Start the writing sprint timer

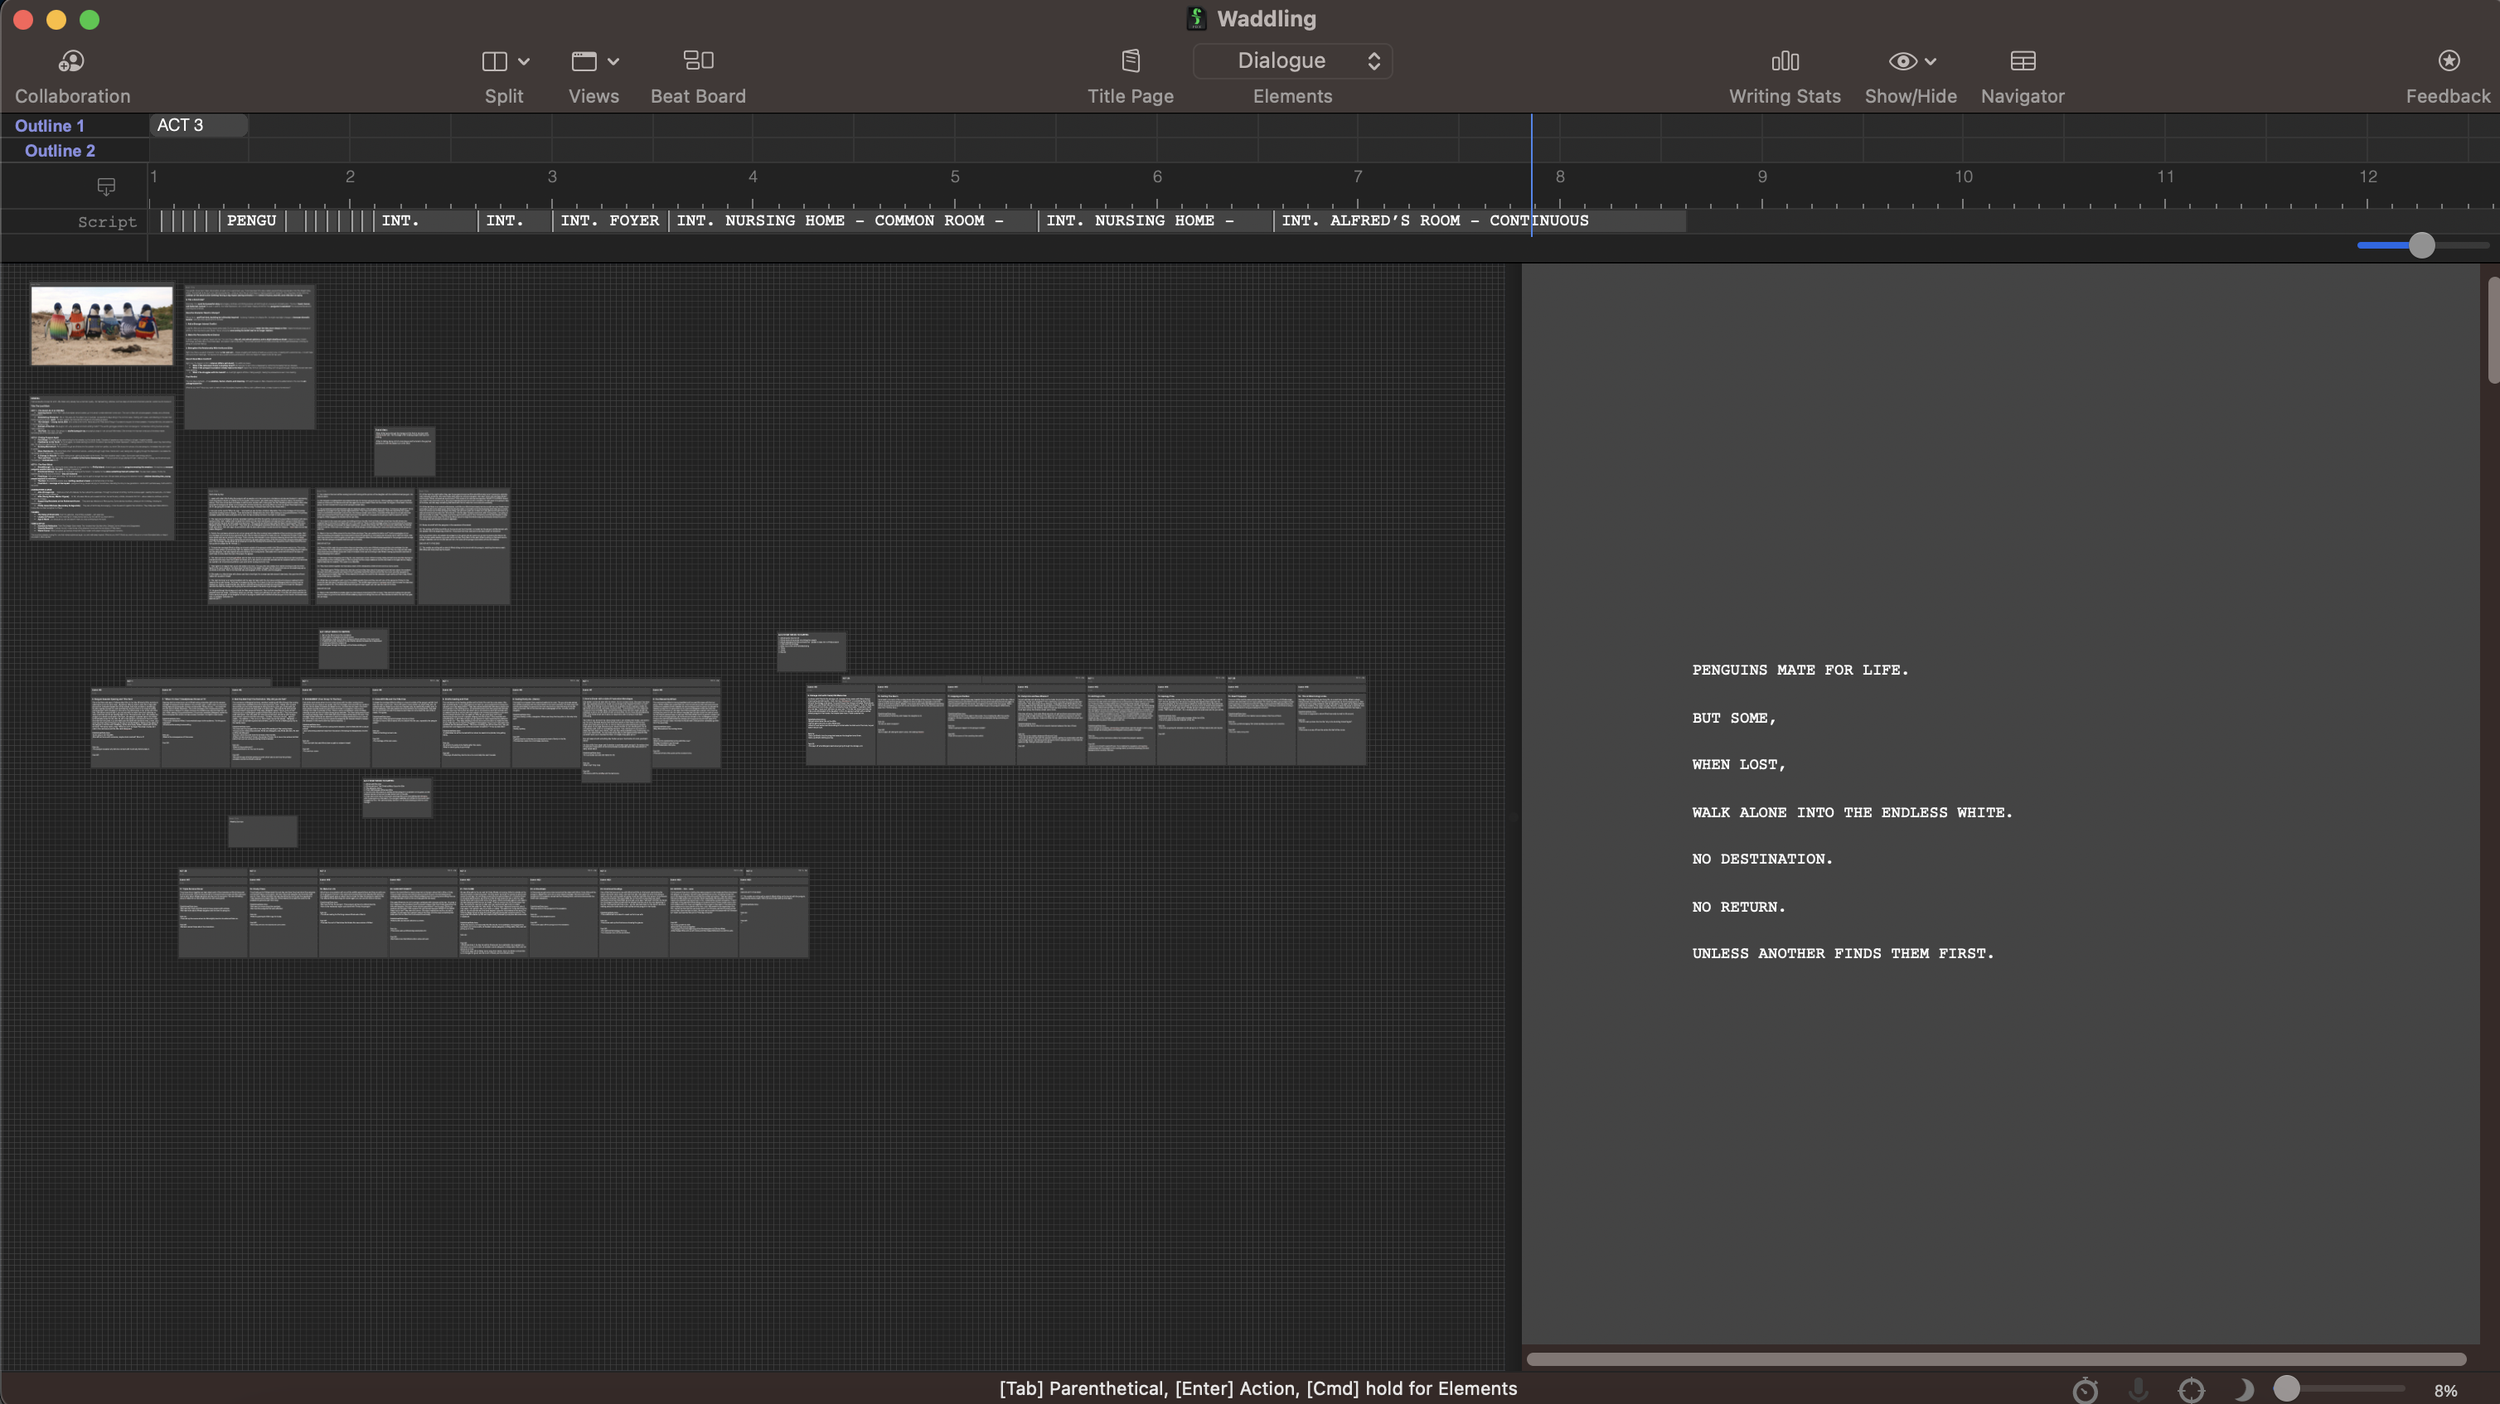pyautogui.click(x=2085, y=1389)
